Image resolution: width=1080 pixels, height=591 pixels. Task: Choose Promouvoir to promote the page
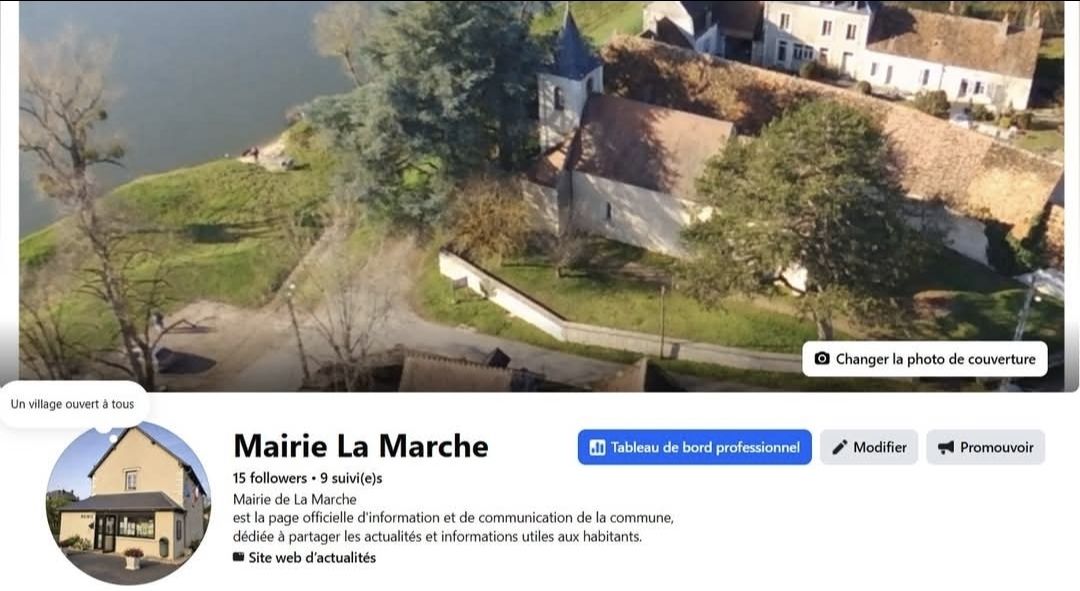(985, 447)
